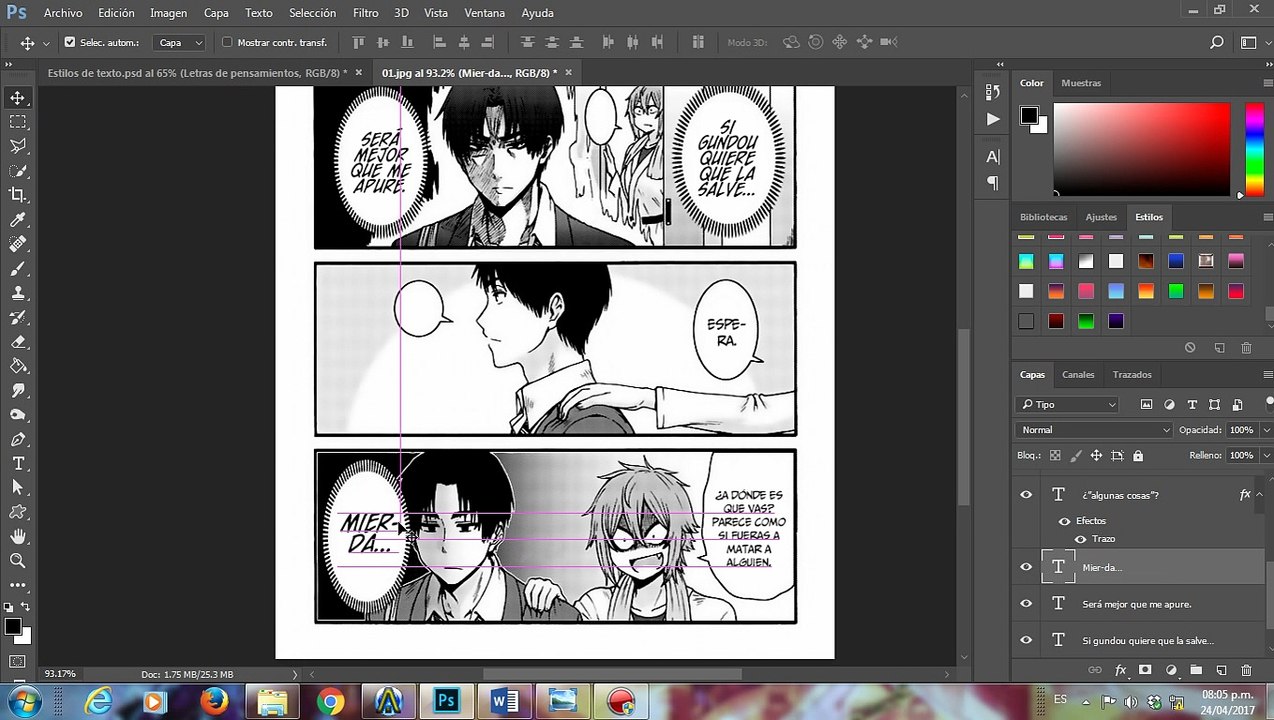The height and width of the screenshot is (720, 1274).
Task: Toggle the Selec. autom. checkbox
Action: (70, 42)
